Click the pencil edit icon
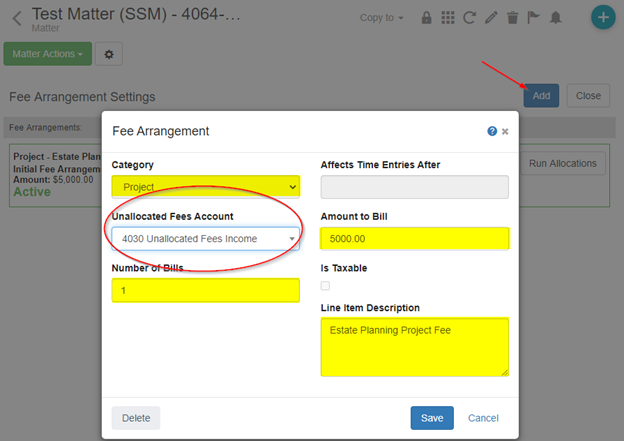Viewport: 624px width, 441px height. click(x=491, y=18)
